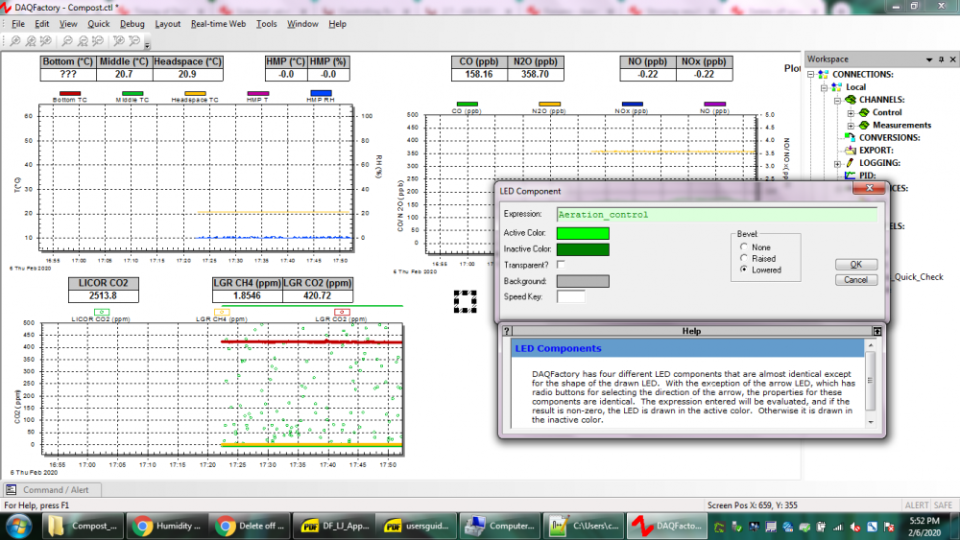Screen dimensions: 960x540
Task: Switch to the Humidity Chrome taskbar window
Action: coord(167,526)
